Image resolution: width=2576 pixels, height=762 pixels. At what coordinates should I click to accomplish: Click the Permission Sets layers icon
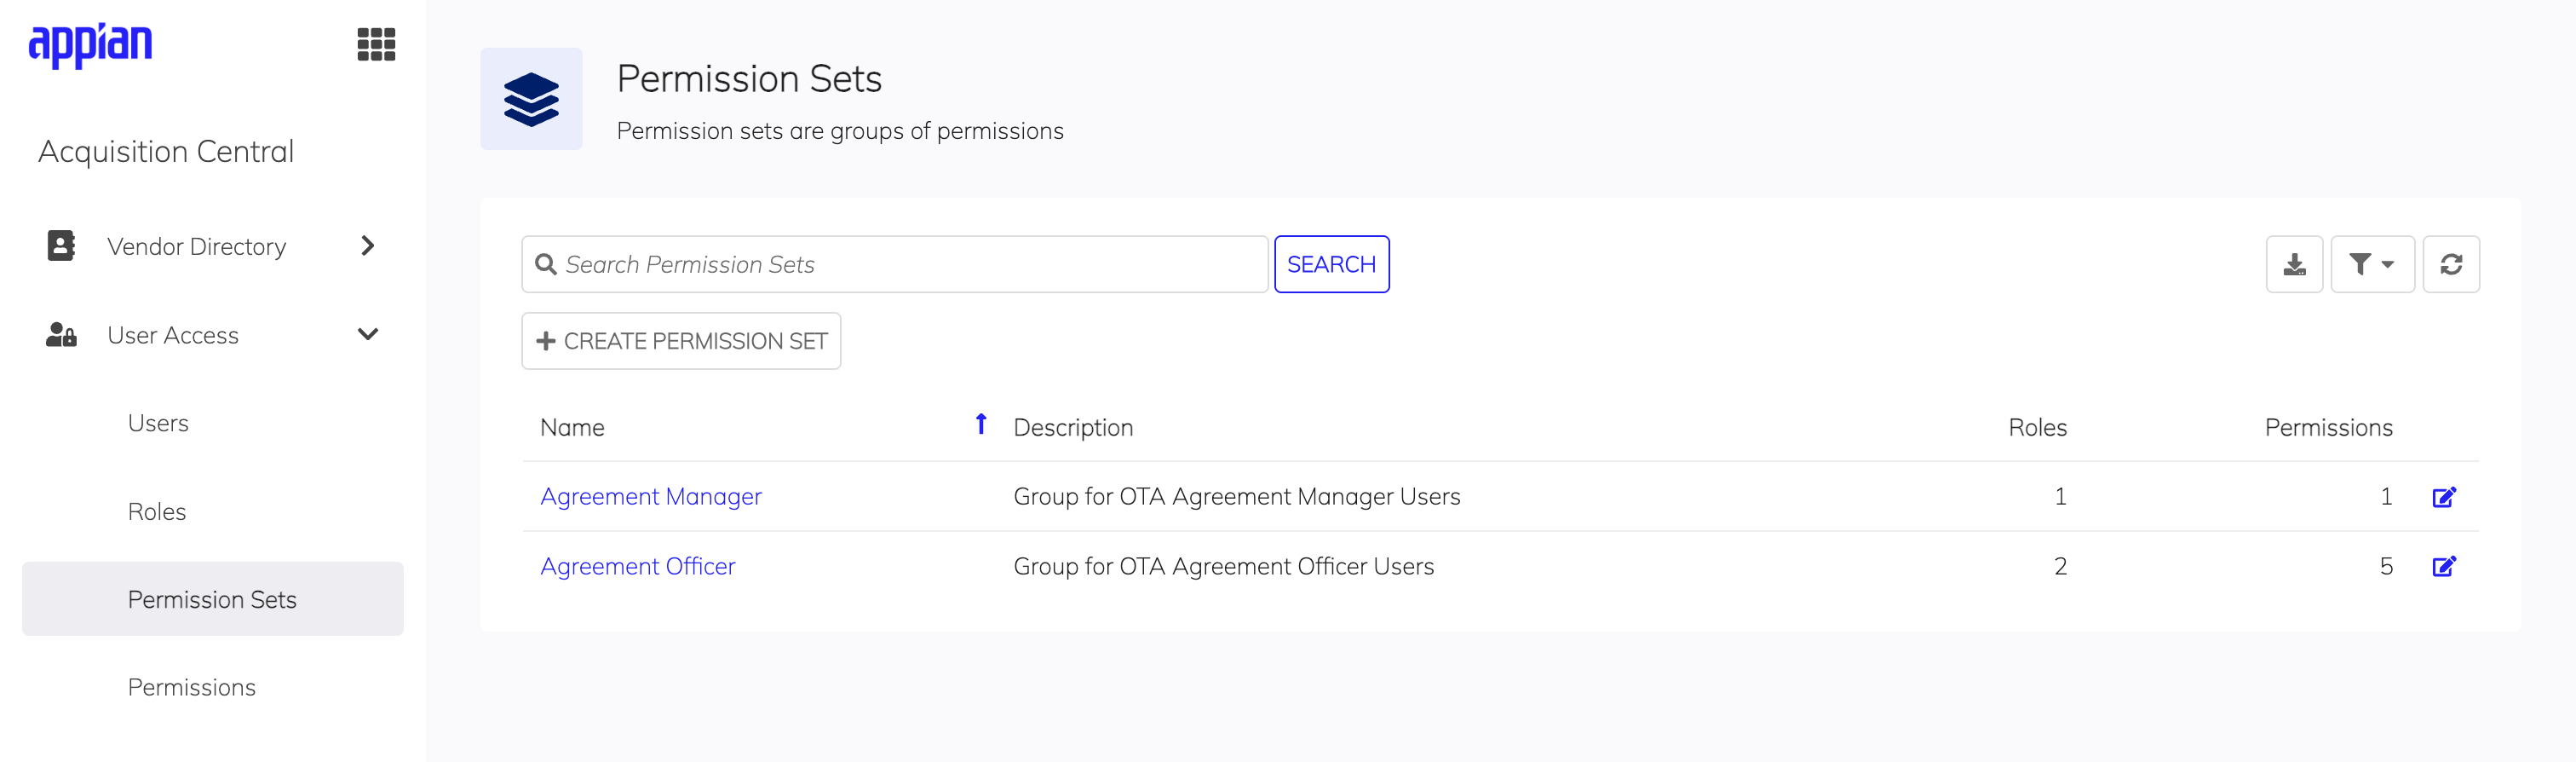point(531,99)
